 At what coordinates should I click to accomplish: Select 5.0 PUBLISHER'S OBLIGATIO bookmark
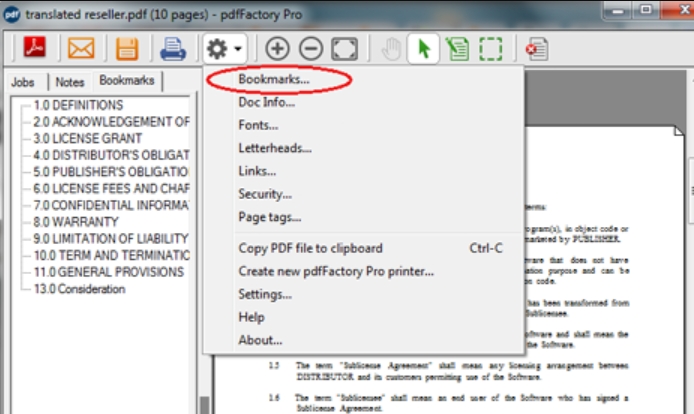tap(112, 172)
